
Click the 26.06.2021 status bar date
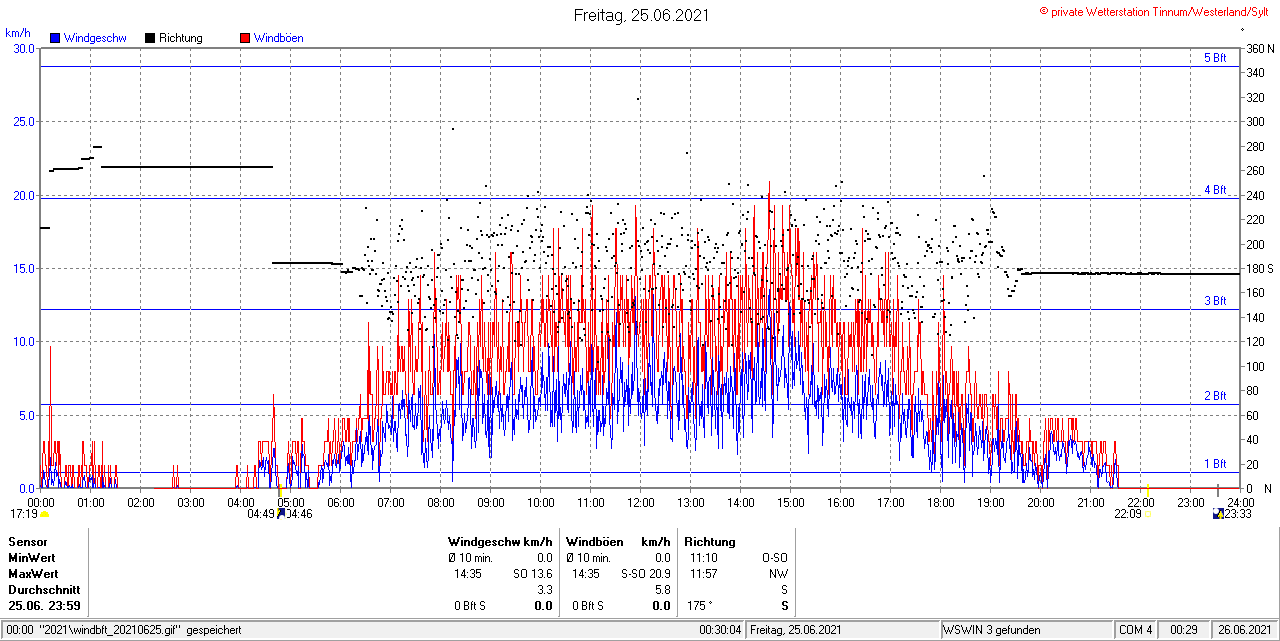1244,630
